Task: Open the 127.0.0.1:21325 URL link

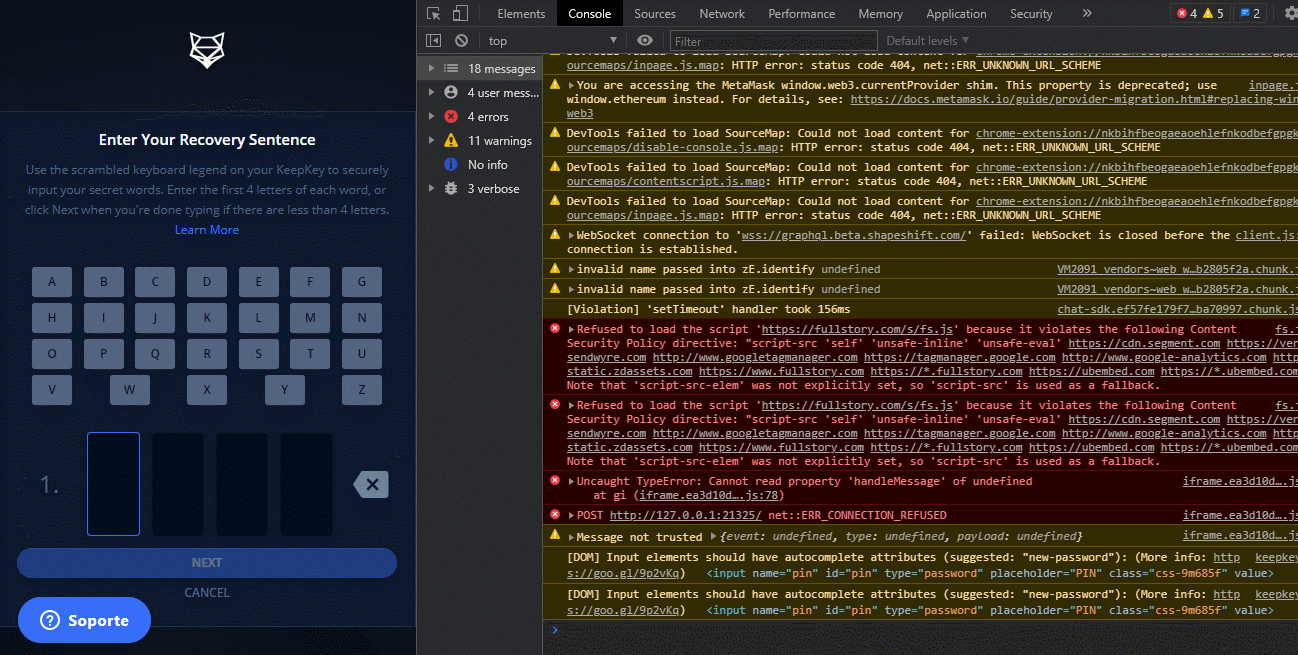Action: coord(685,515)
